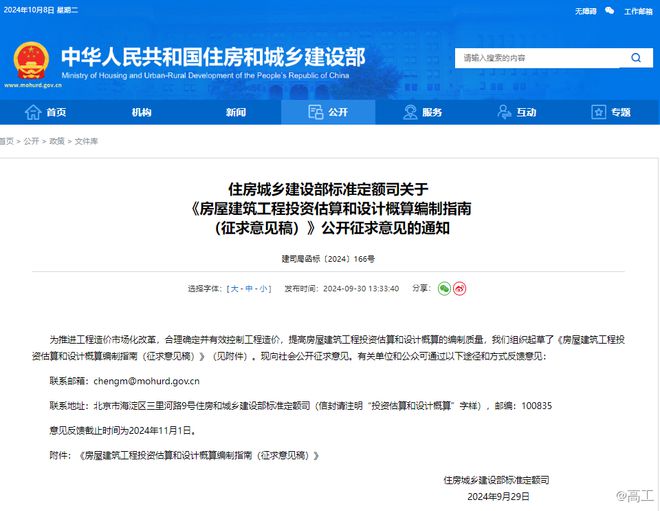Click the star icon beside 专题
Screen dimensions: 660x511
pos(599,112)
